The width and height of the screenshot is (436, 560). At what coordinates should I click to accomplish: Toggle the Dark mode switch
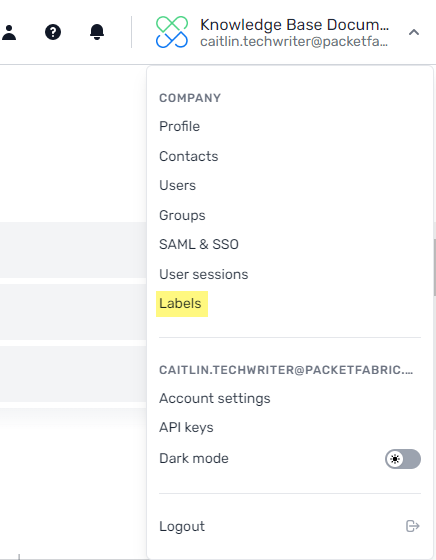click(x=403, y=459)
